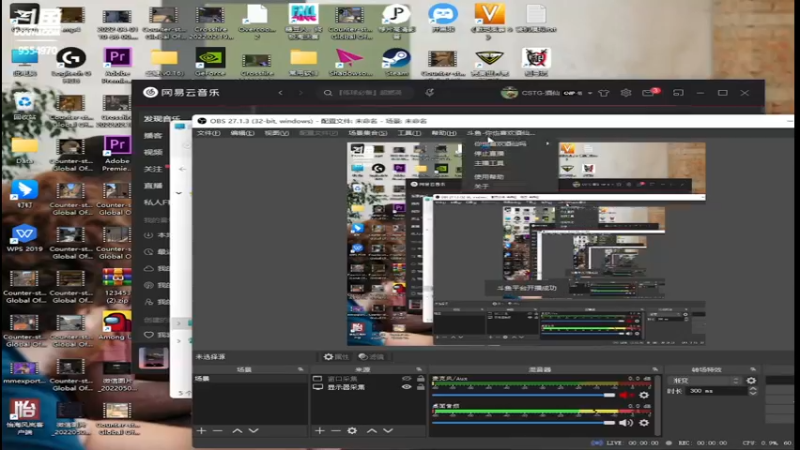Viewport: 800px width, 450px height.
Task: Click source Filters button above sources panel
Action: click(x=371, y=357)
